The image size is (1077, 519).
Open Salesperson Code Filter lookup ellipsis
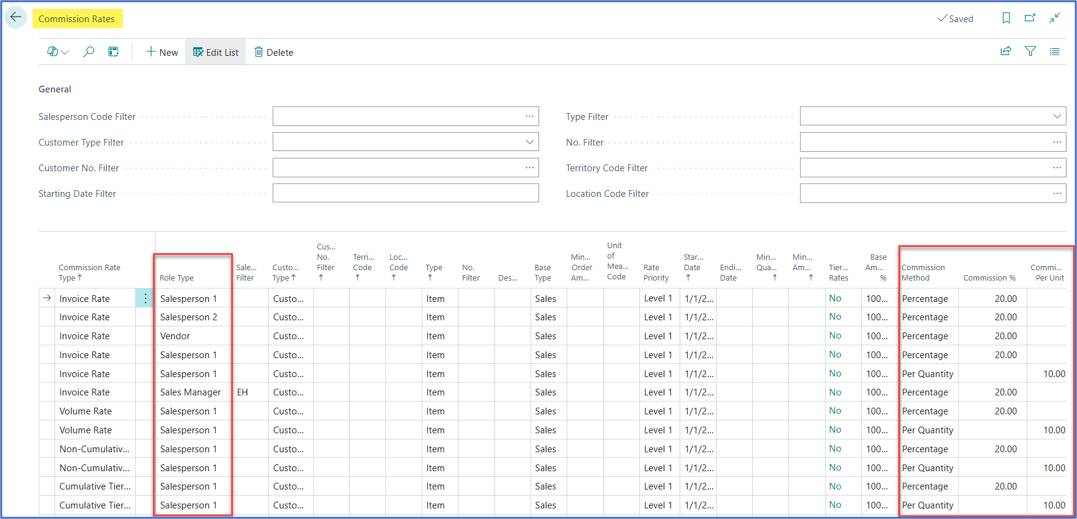pyautogui.click(x=530, y=116)
